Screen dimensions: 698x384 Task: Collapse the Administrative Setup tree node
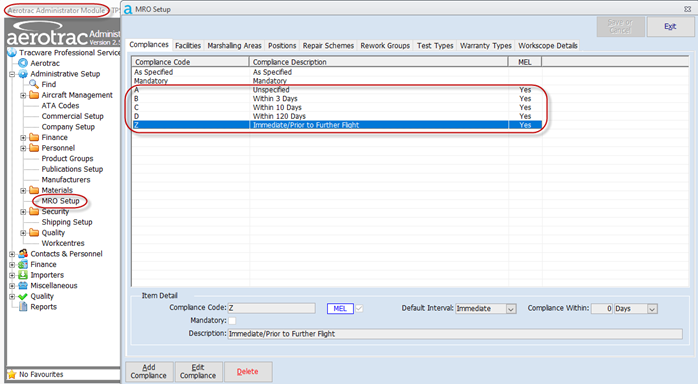[x=12, y=74]
